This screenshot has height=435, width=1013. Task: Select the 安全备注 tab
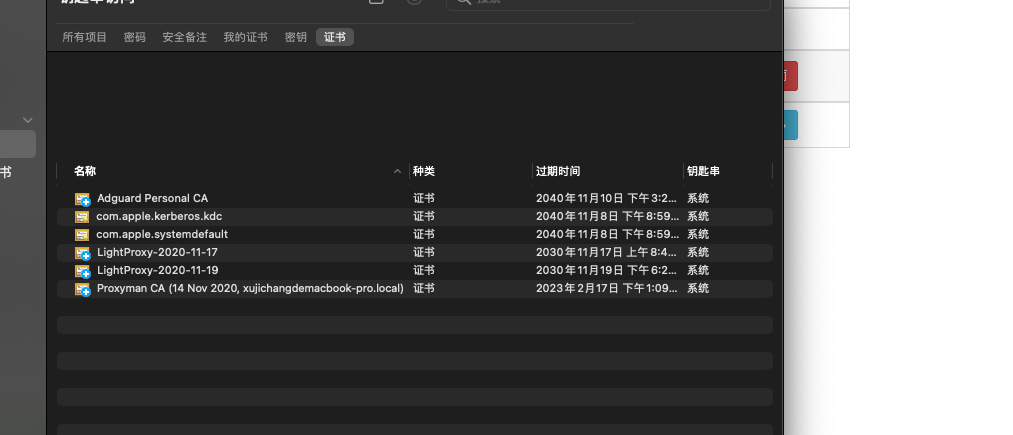[x=184, y=37]
